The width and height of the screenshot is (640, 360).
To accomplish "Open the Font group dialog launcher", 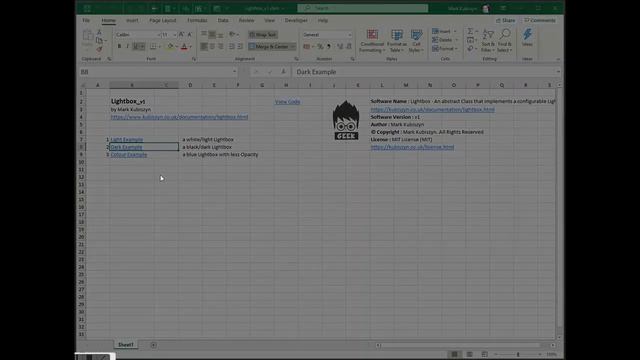I will pos(194,59).
